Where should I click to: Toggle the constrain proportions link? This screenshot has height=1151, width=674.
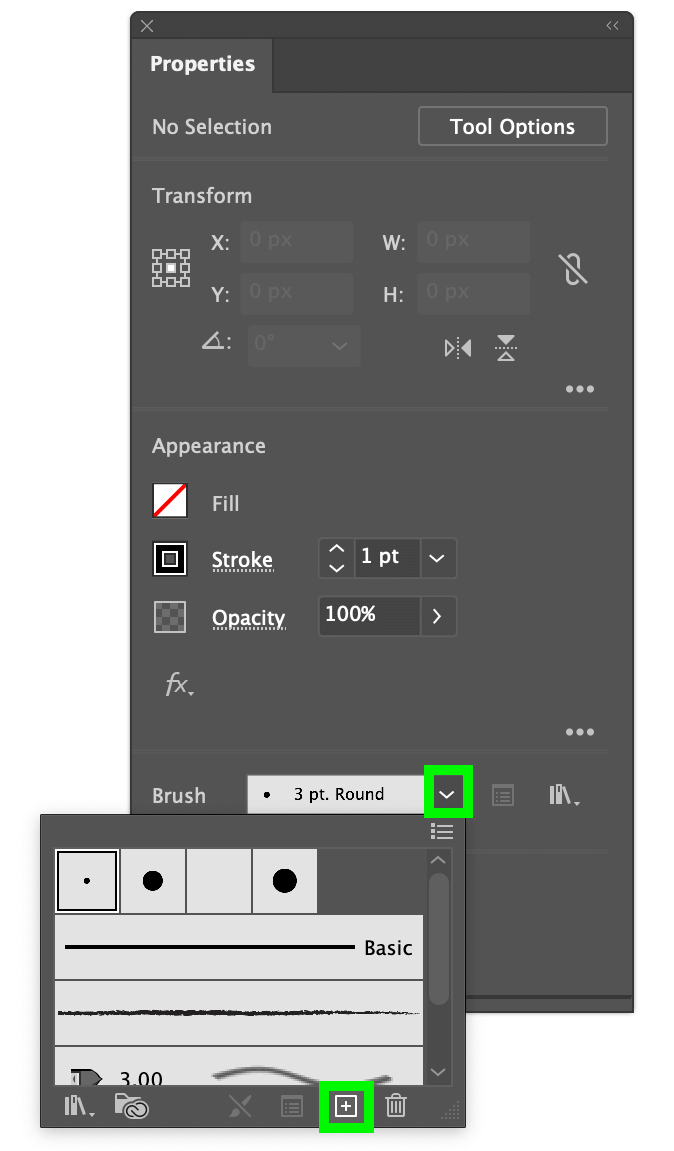(573, 269)
